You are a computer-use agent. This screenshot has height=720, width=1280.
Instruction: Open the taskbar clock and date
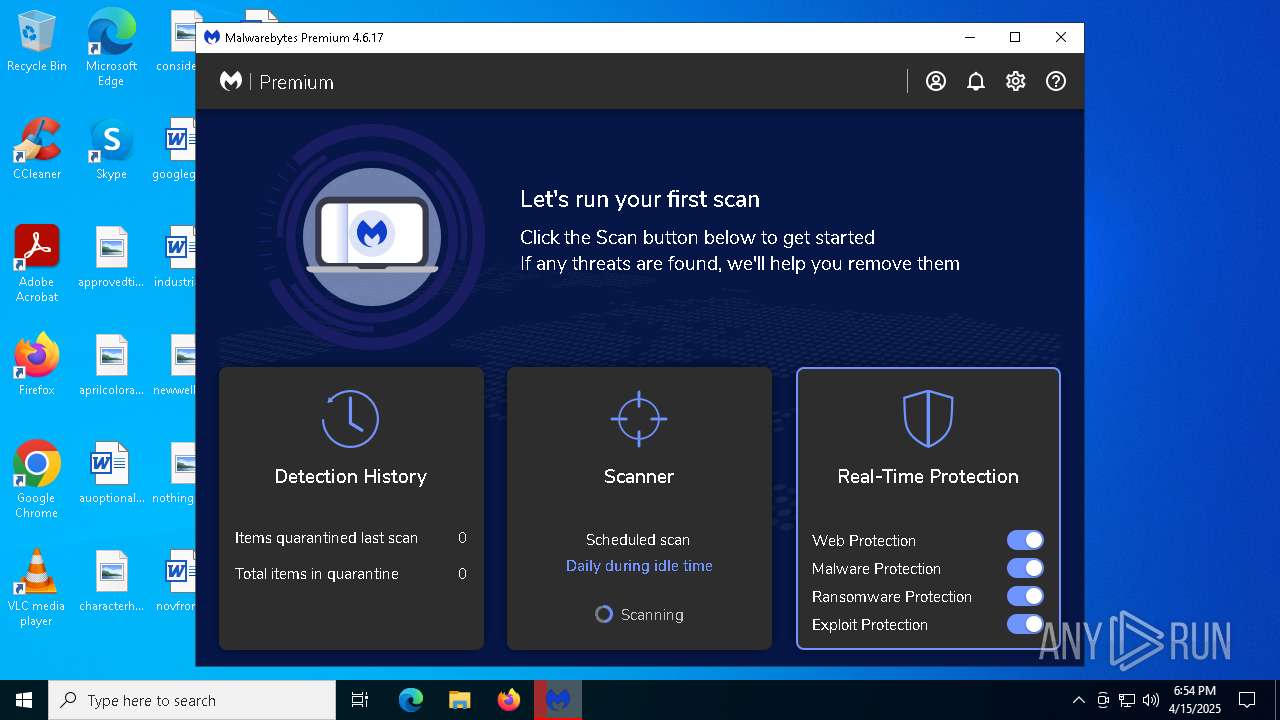click(x=1195, y=700)
